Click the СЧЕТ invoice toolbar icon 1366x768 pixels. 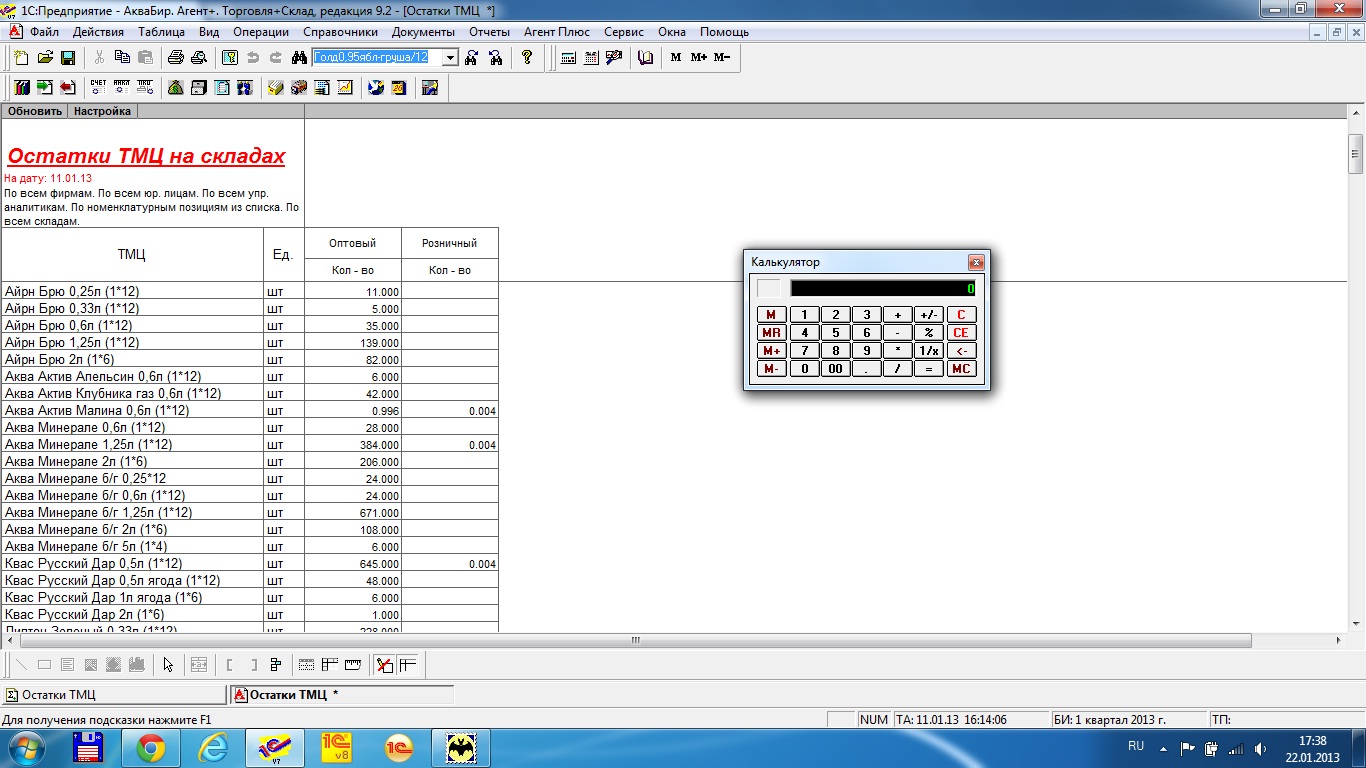pyautogui.click(x=98, y=88)
